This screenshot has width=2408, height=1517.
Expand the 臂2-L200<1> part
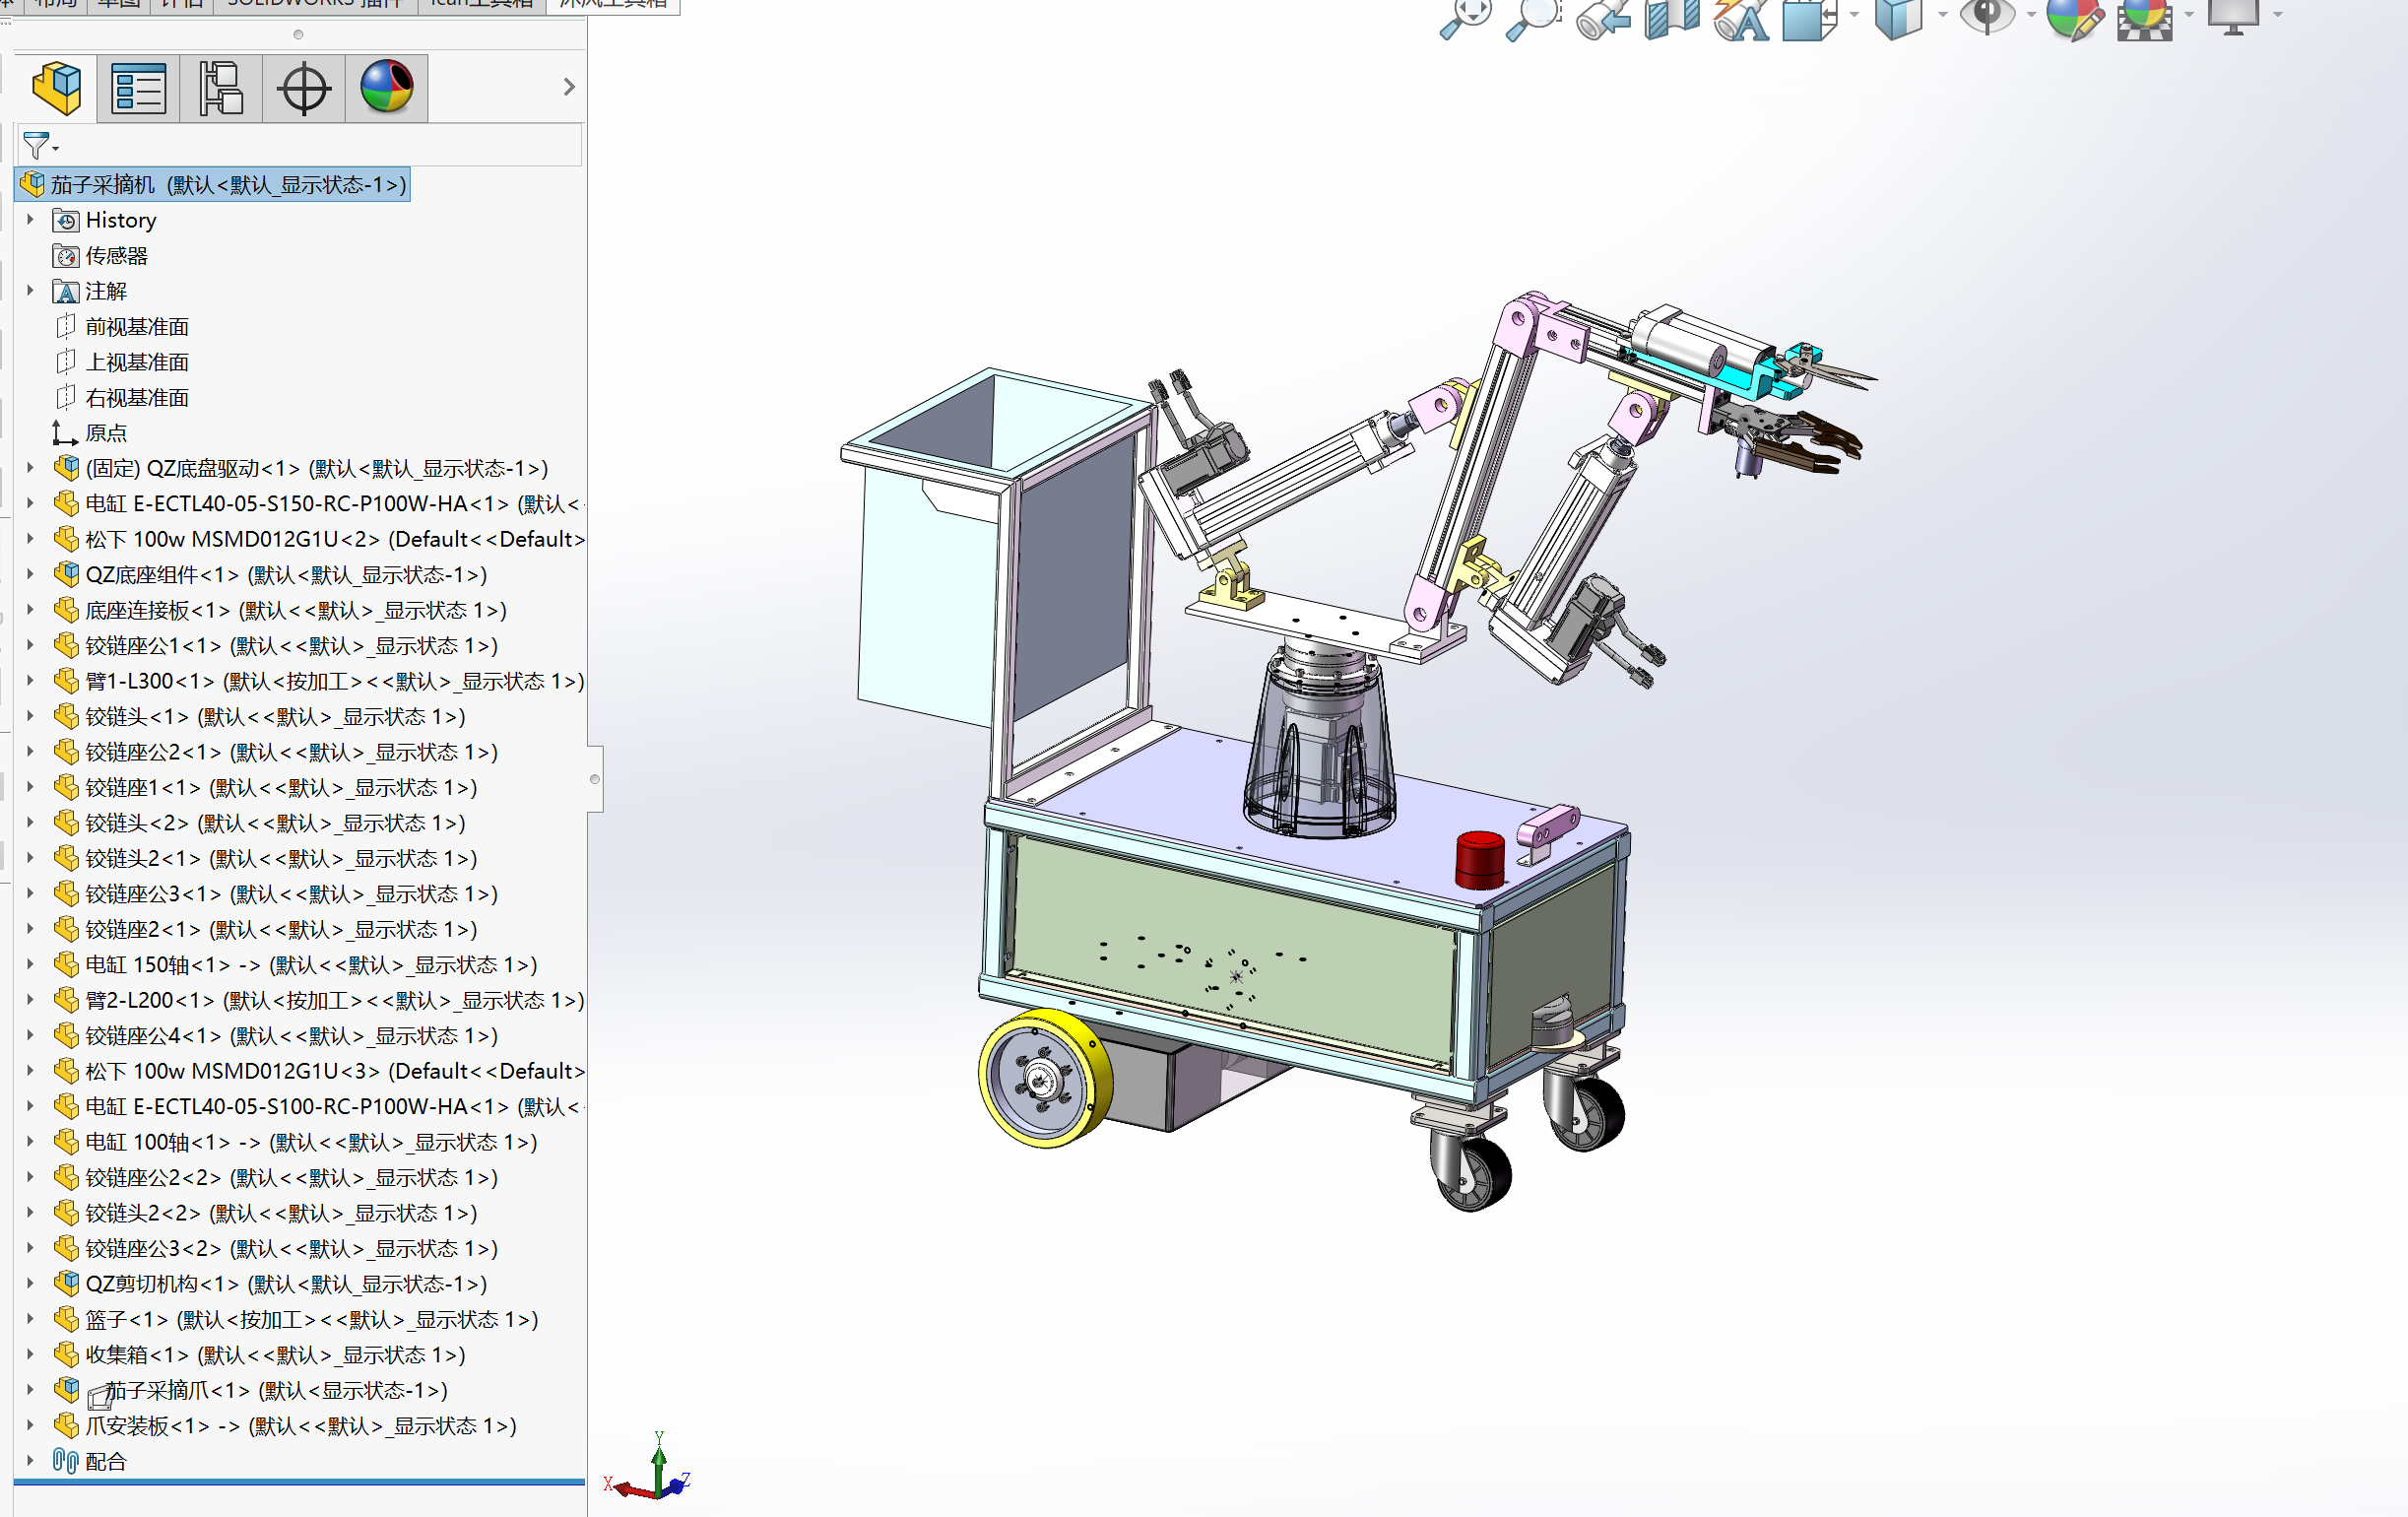[x=30, y=999]
